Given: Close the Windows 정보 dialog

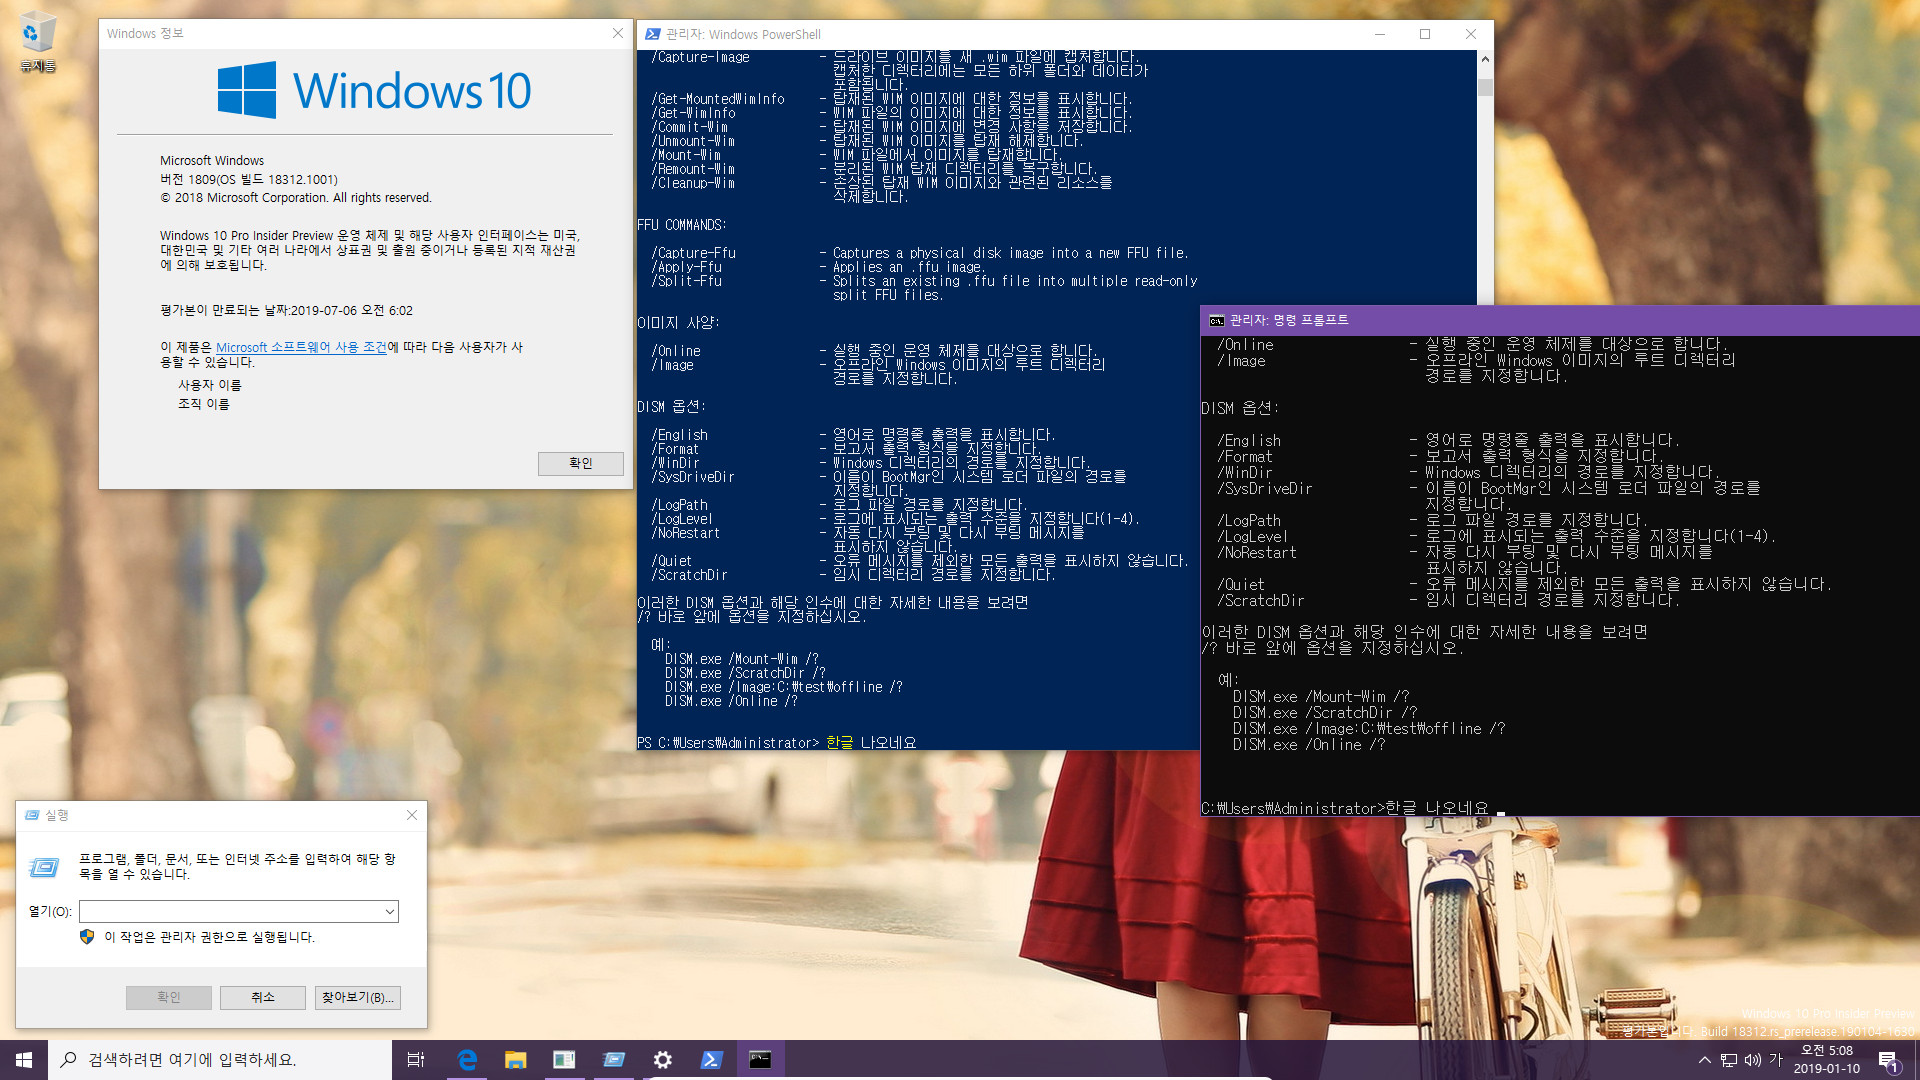Looking at the screenshot, I should pos(618,33).
